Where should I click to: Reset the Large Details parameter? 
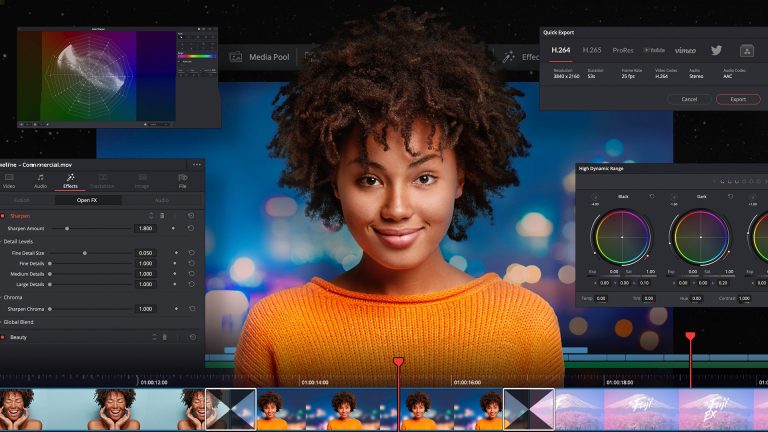[x=192, y=284]
